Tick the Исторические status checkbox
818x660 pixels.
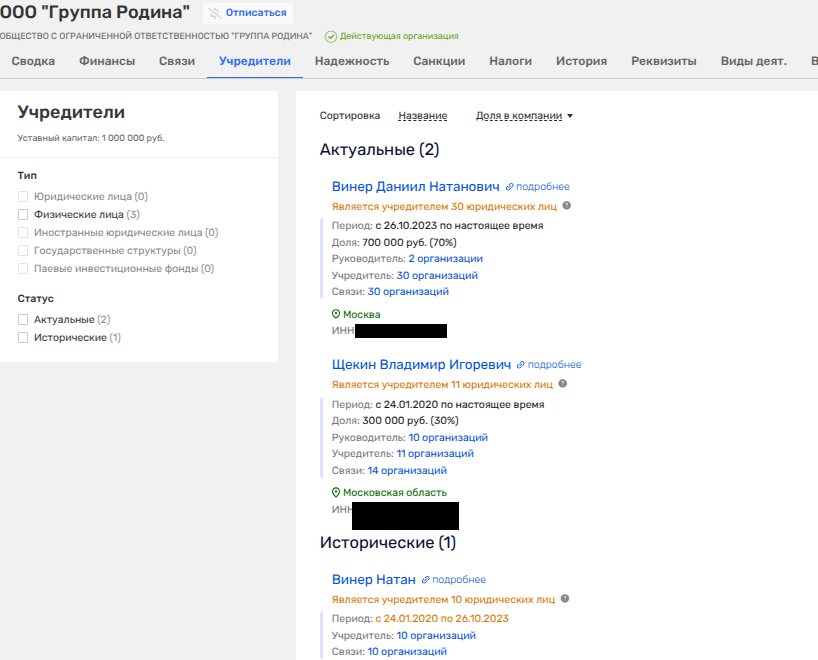coord(23,338)
